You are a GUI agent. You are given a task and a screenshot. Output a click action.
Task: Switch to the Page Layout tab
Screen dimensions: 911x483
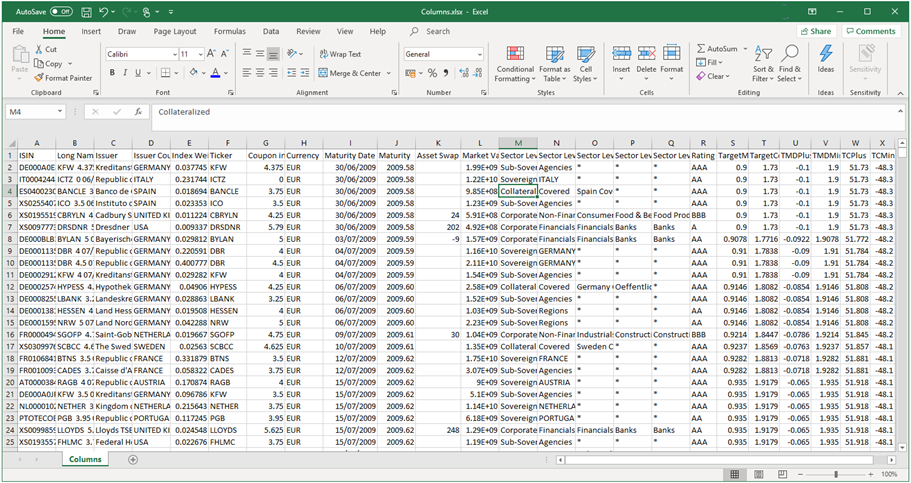tap(174, 31)
